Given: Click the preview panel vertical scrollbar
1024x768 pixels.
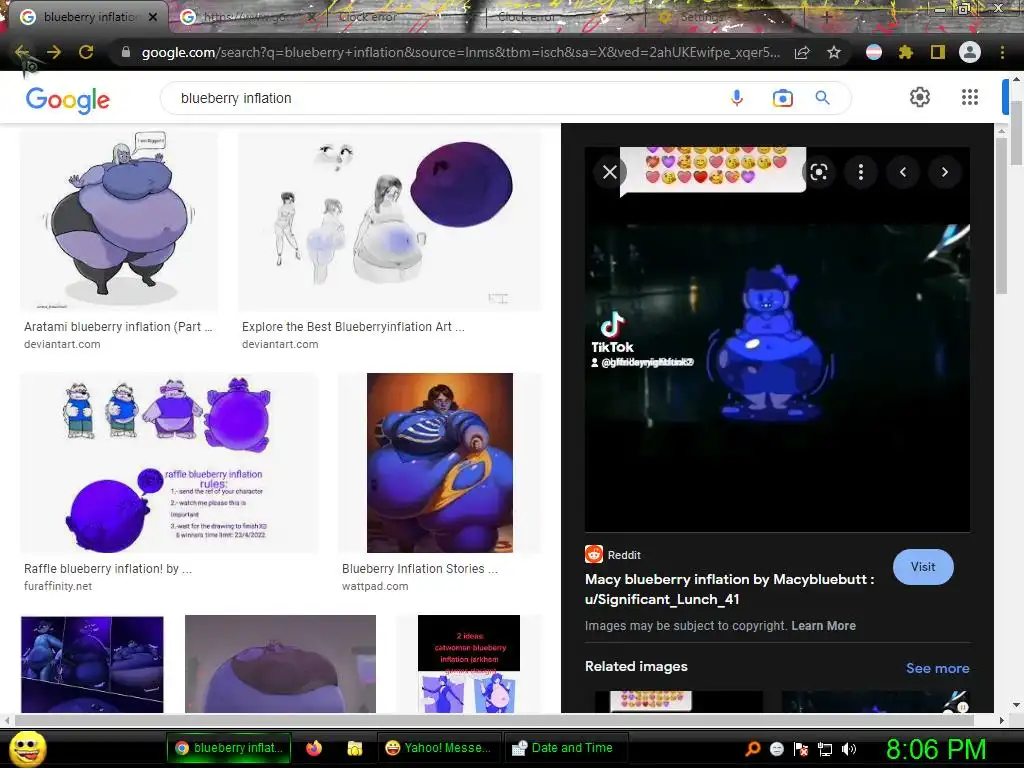Looking at the screenshot, I should 1001,216.
